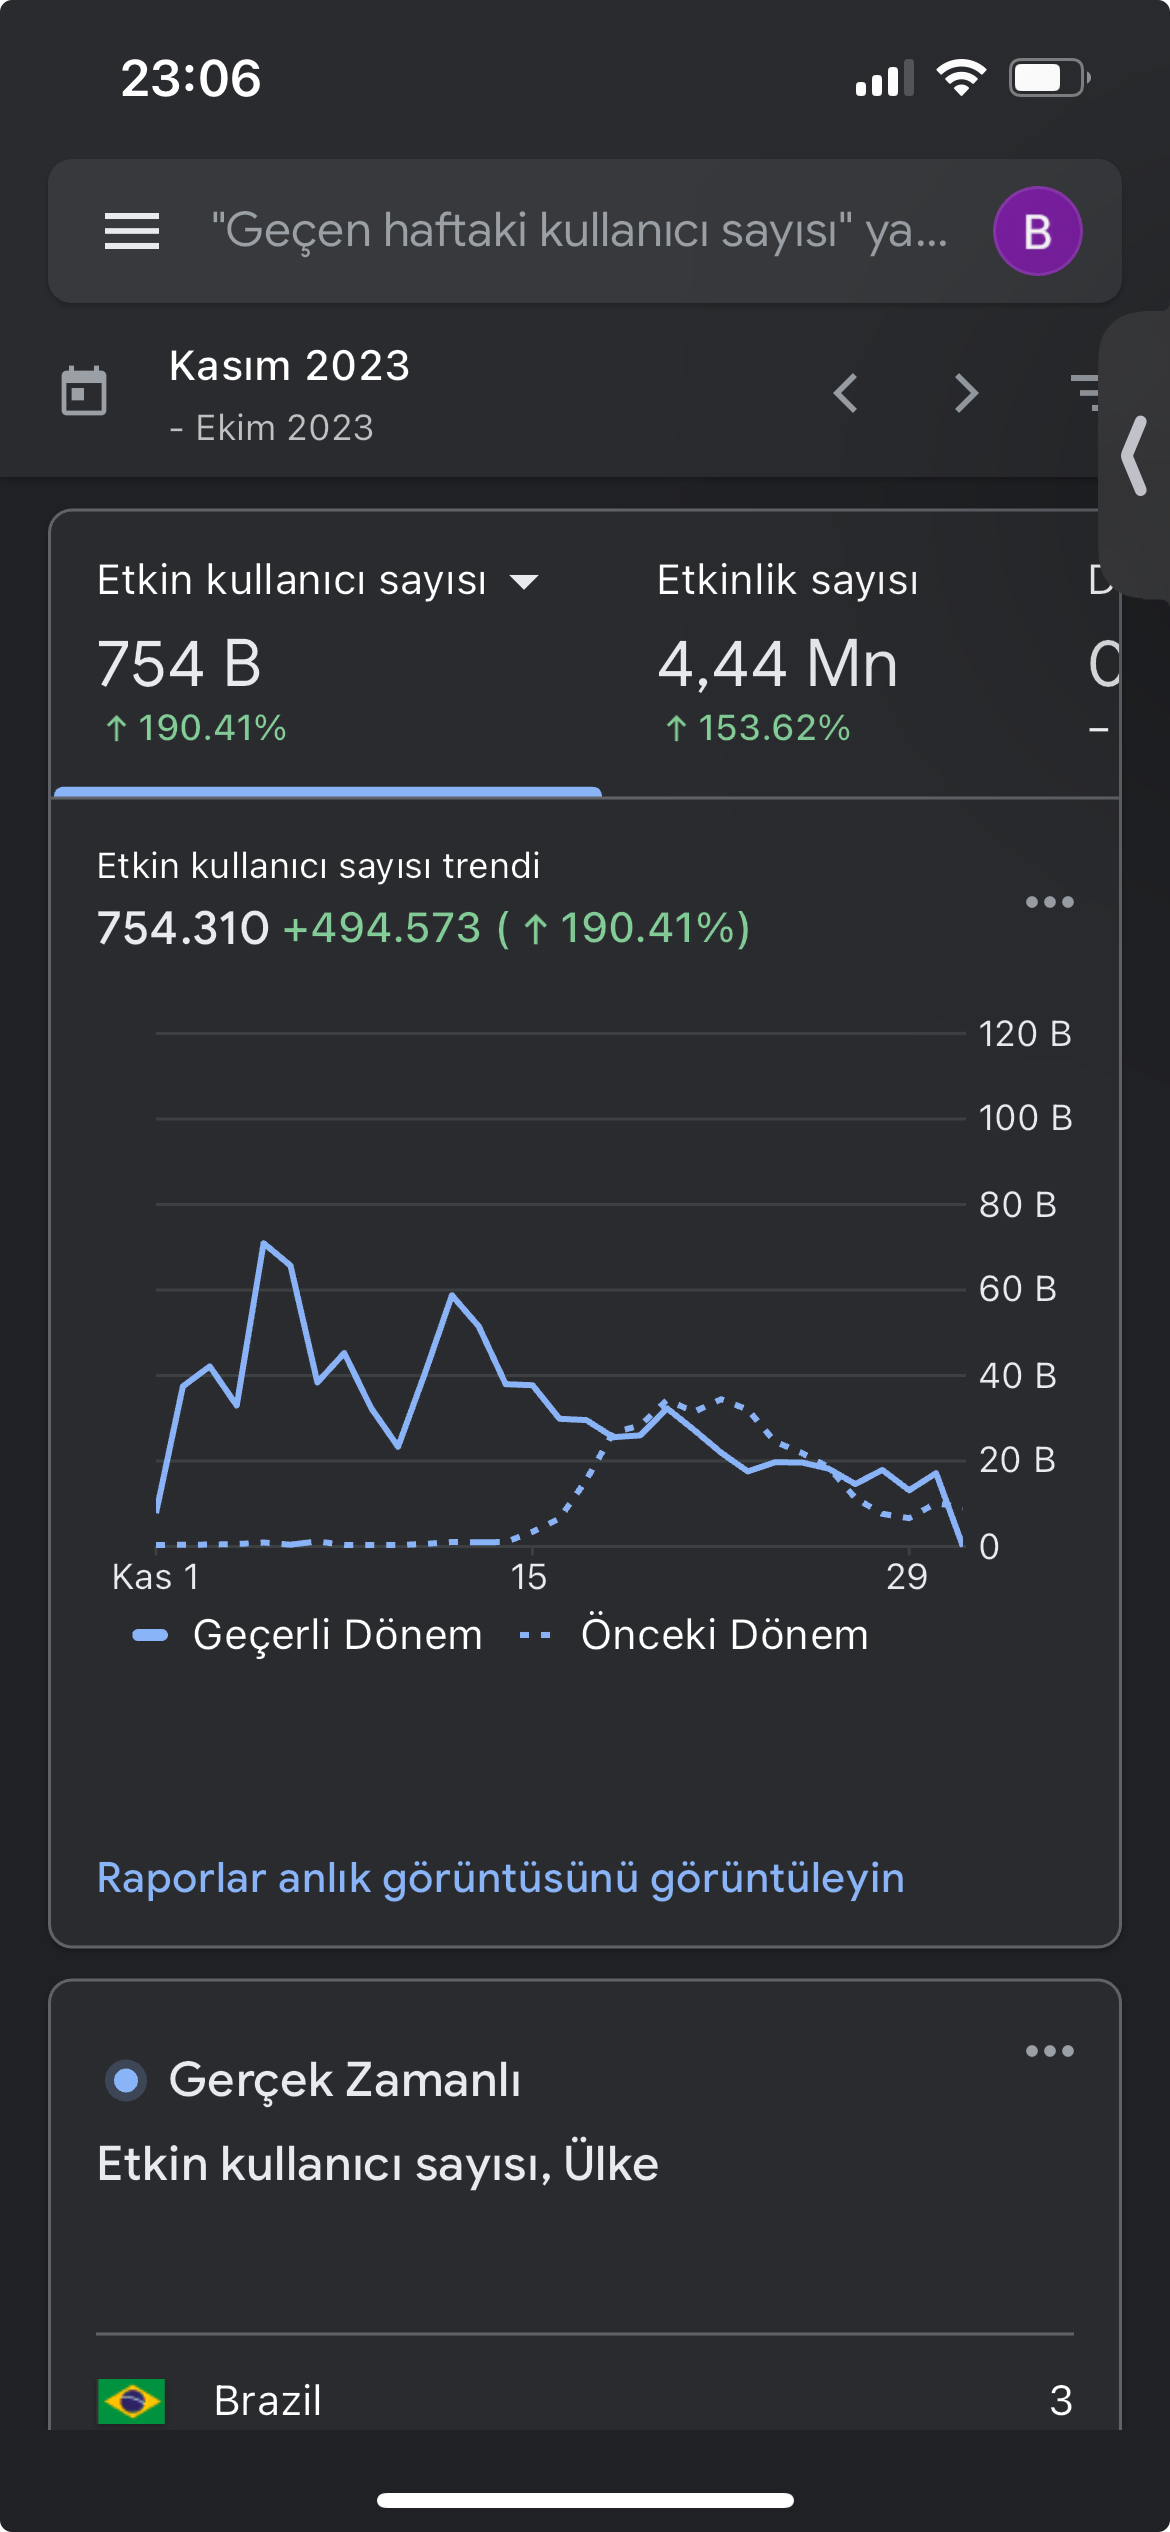Open the filter icon beside date arrows
Viewport: 1170px width, 2532px height.
point(1084,393)
